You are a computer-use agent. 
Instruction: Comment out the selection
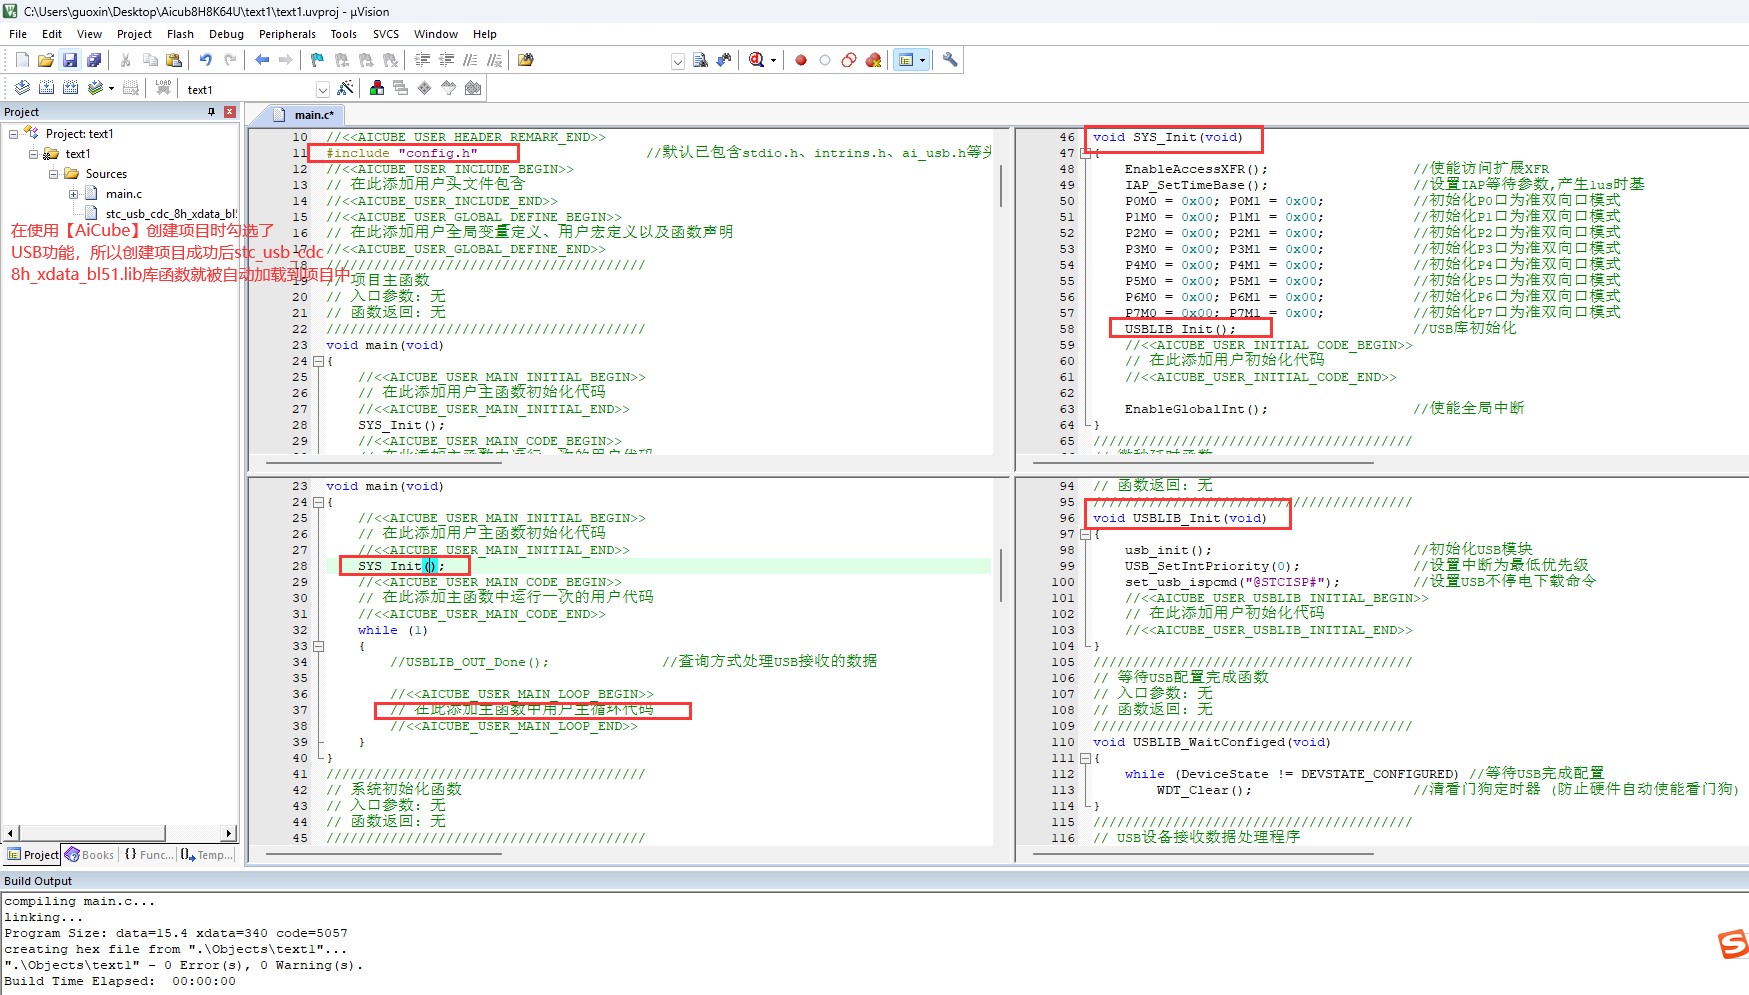click(x=470, y=60)
